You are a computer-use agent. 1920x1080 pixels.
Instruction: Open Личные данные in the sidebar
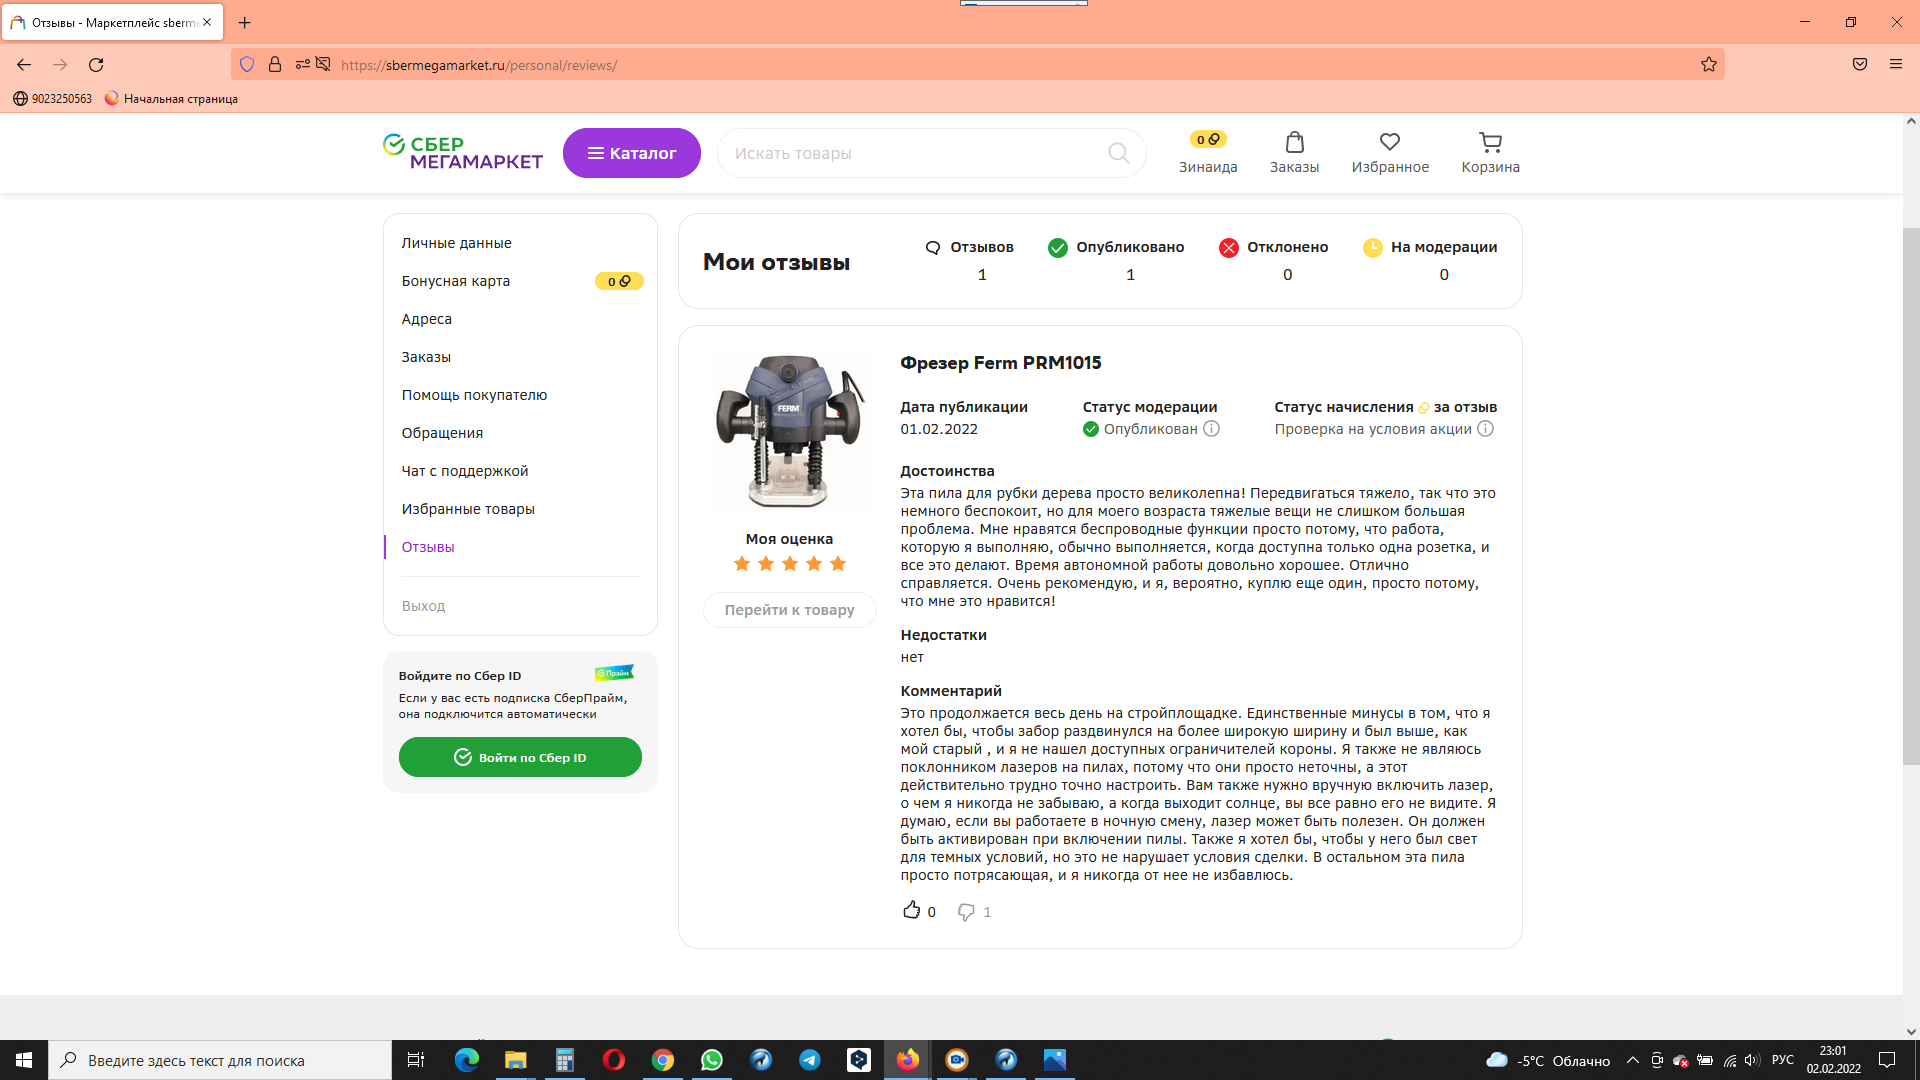click(x=456, y=243)
